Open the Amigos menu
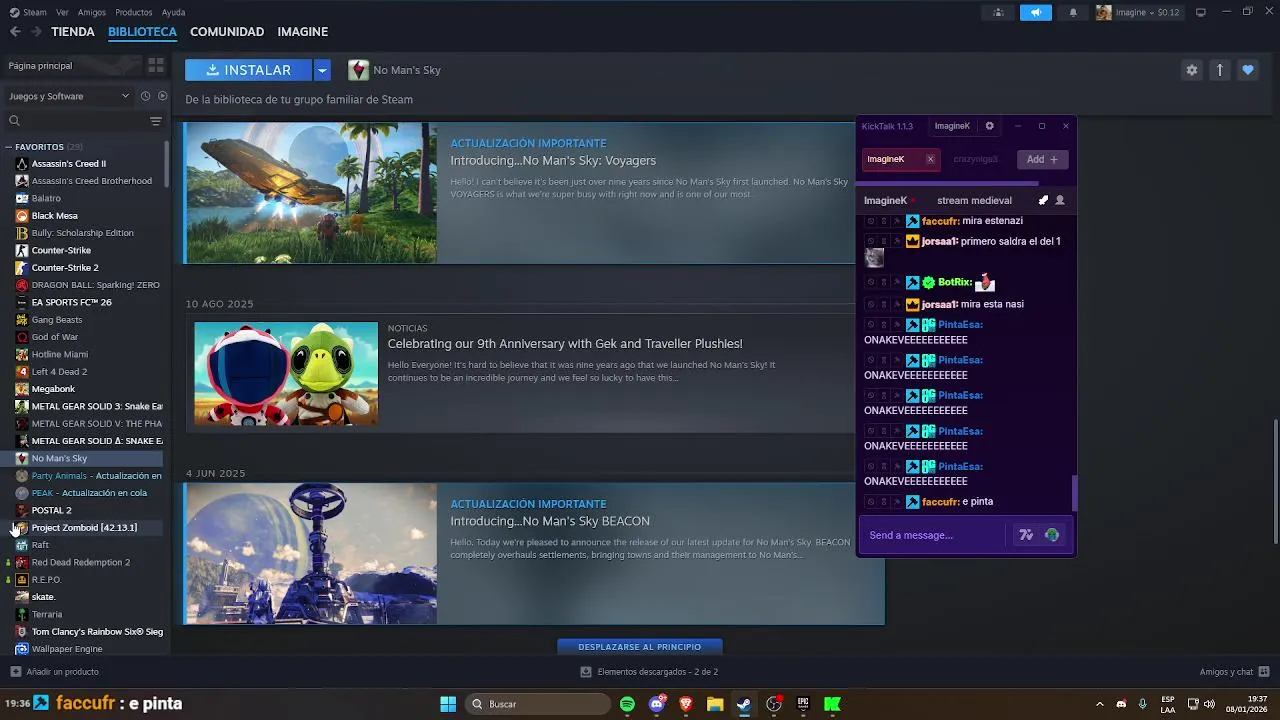The height and width of the screenshot is (720, 1280). pos(92,12)
